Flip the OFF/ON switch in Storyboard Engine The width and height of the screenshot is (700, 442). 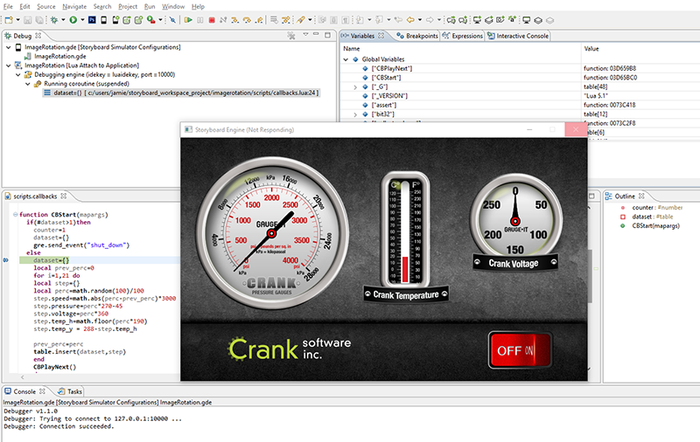point(520,350)
